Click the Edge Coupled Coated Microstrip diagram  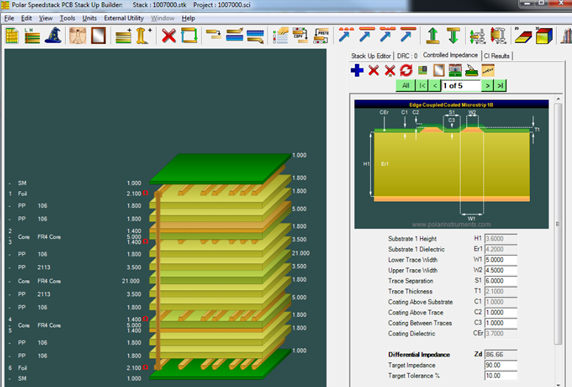451,165
